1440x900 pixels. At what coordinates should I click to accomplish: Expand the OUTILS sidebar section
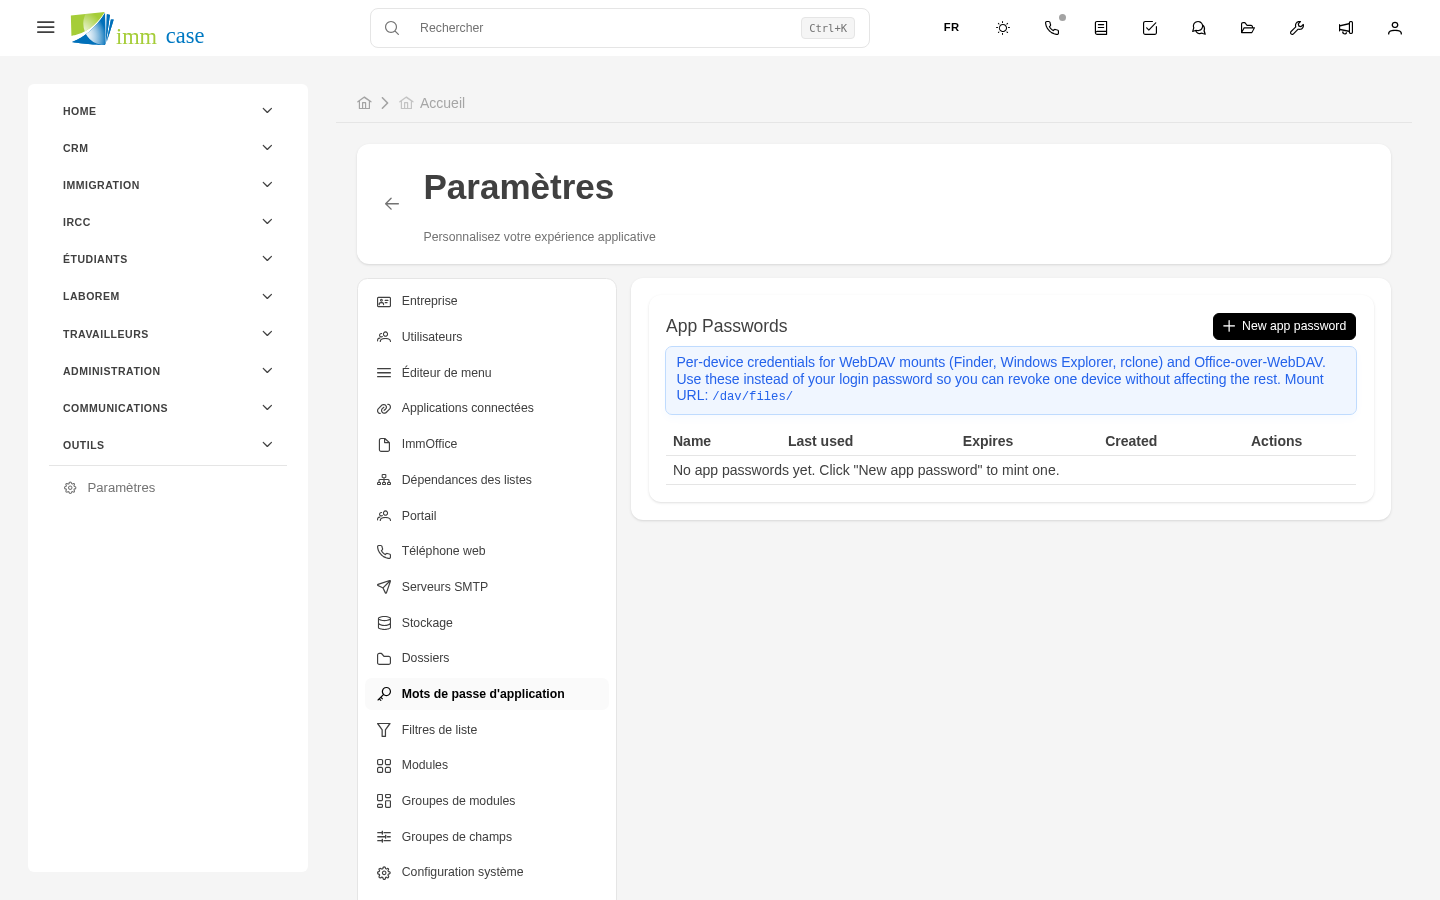click(168, 445)
